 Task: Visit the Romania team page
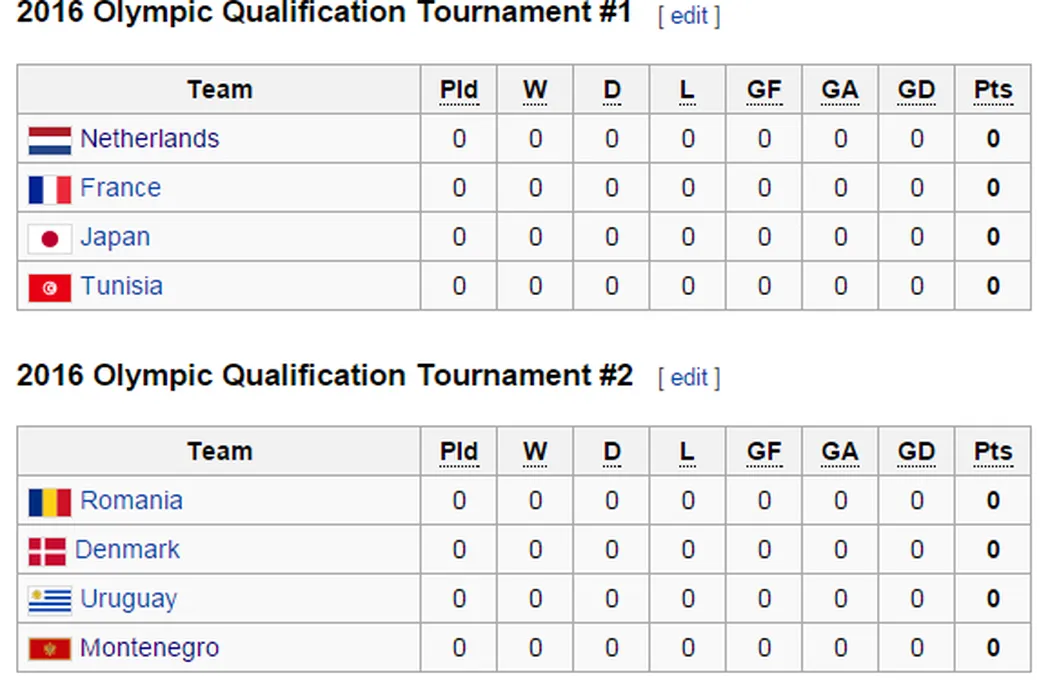(131, 500)
